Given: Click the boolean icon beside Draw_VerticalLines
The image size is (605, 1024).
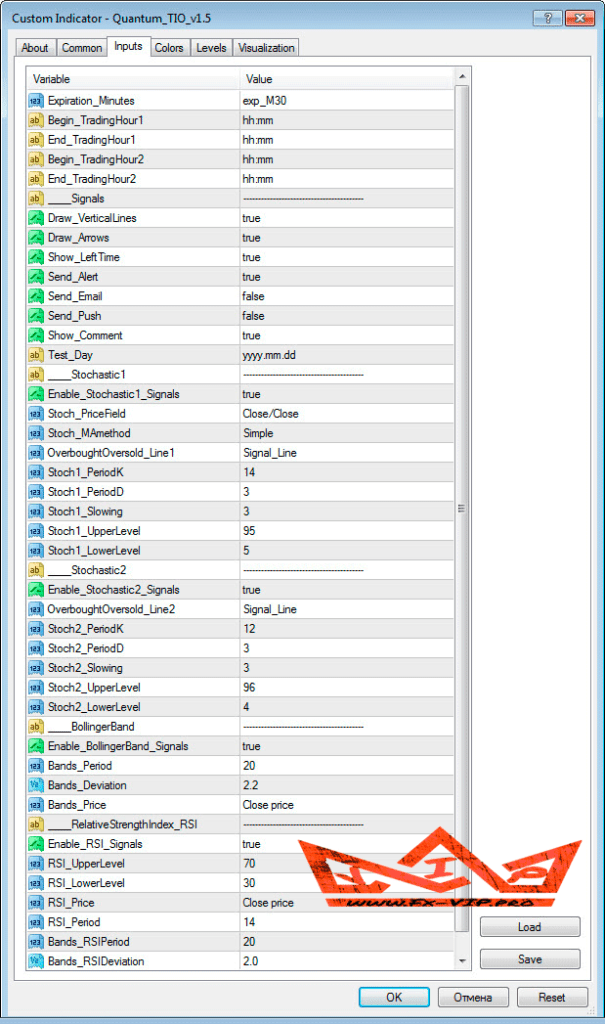Looking at the screenshot, I should (35, 218).
